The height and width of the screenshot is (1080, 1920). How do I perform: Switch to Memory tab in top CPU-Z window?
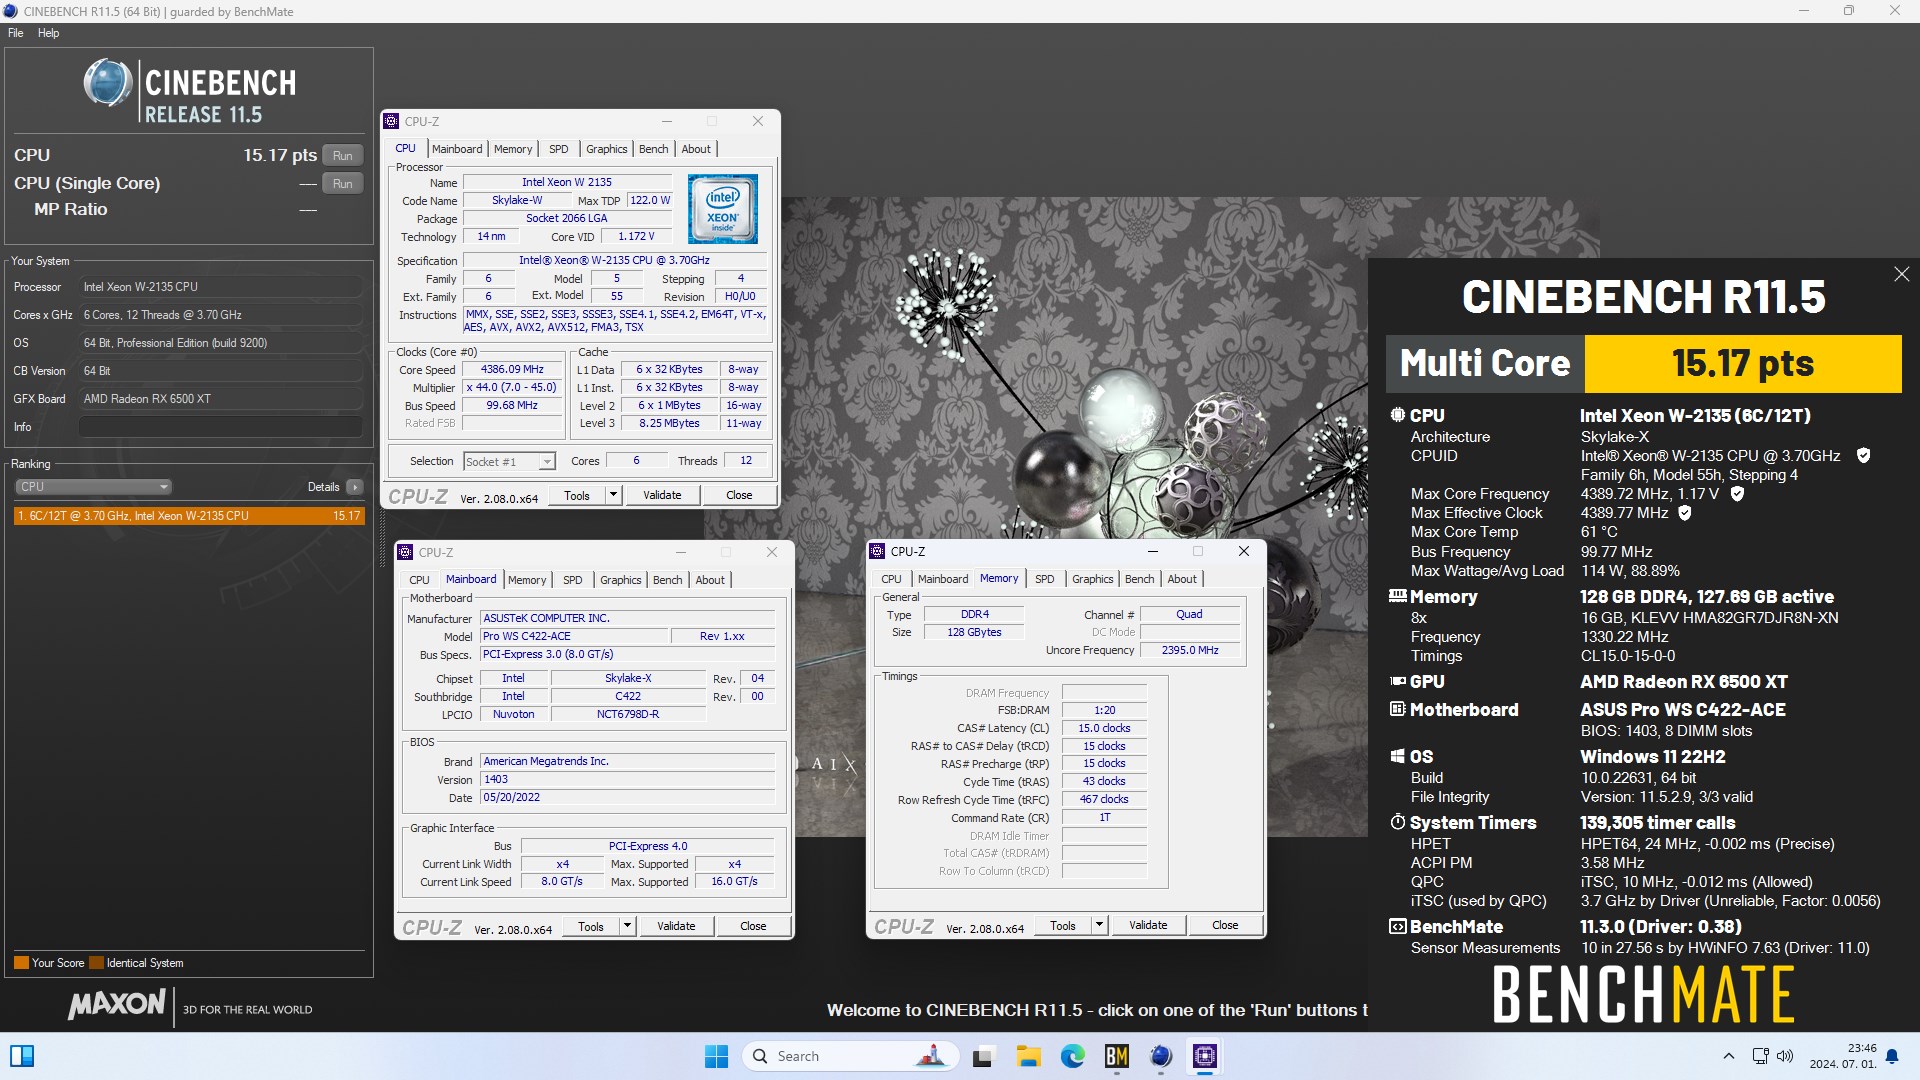(x=513, y=149)
